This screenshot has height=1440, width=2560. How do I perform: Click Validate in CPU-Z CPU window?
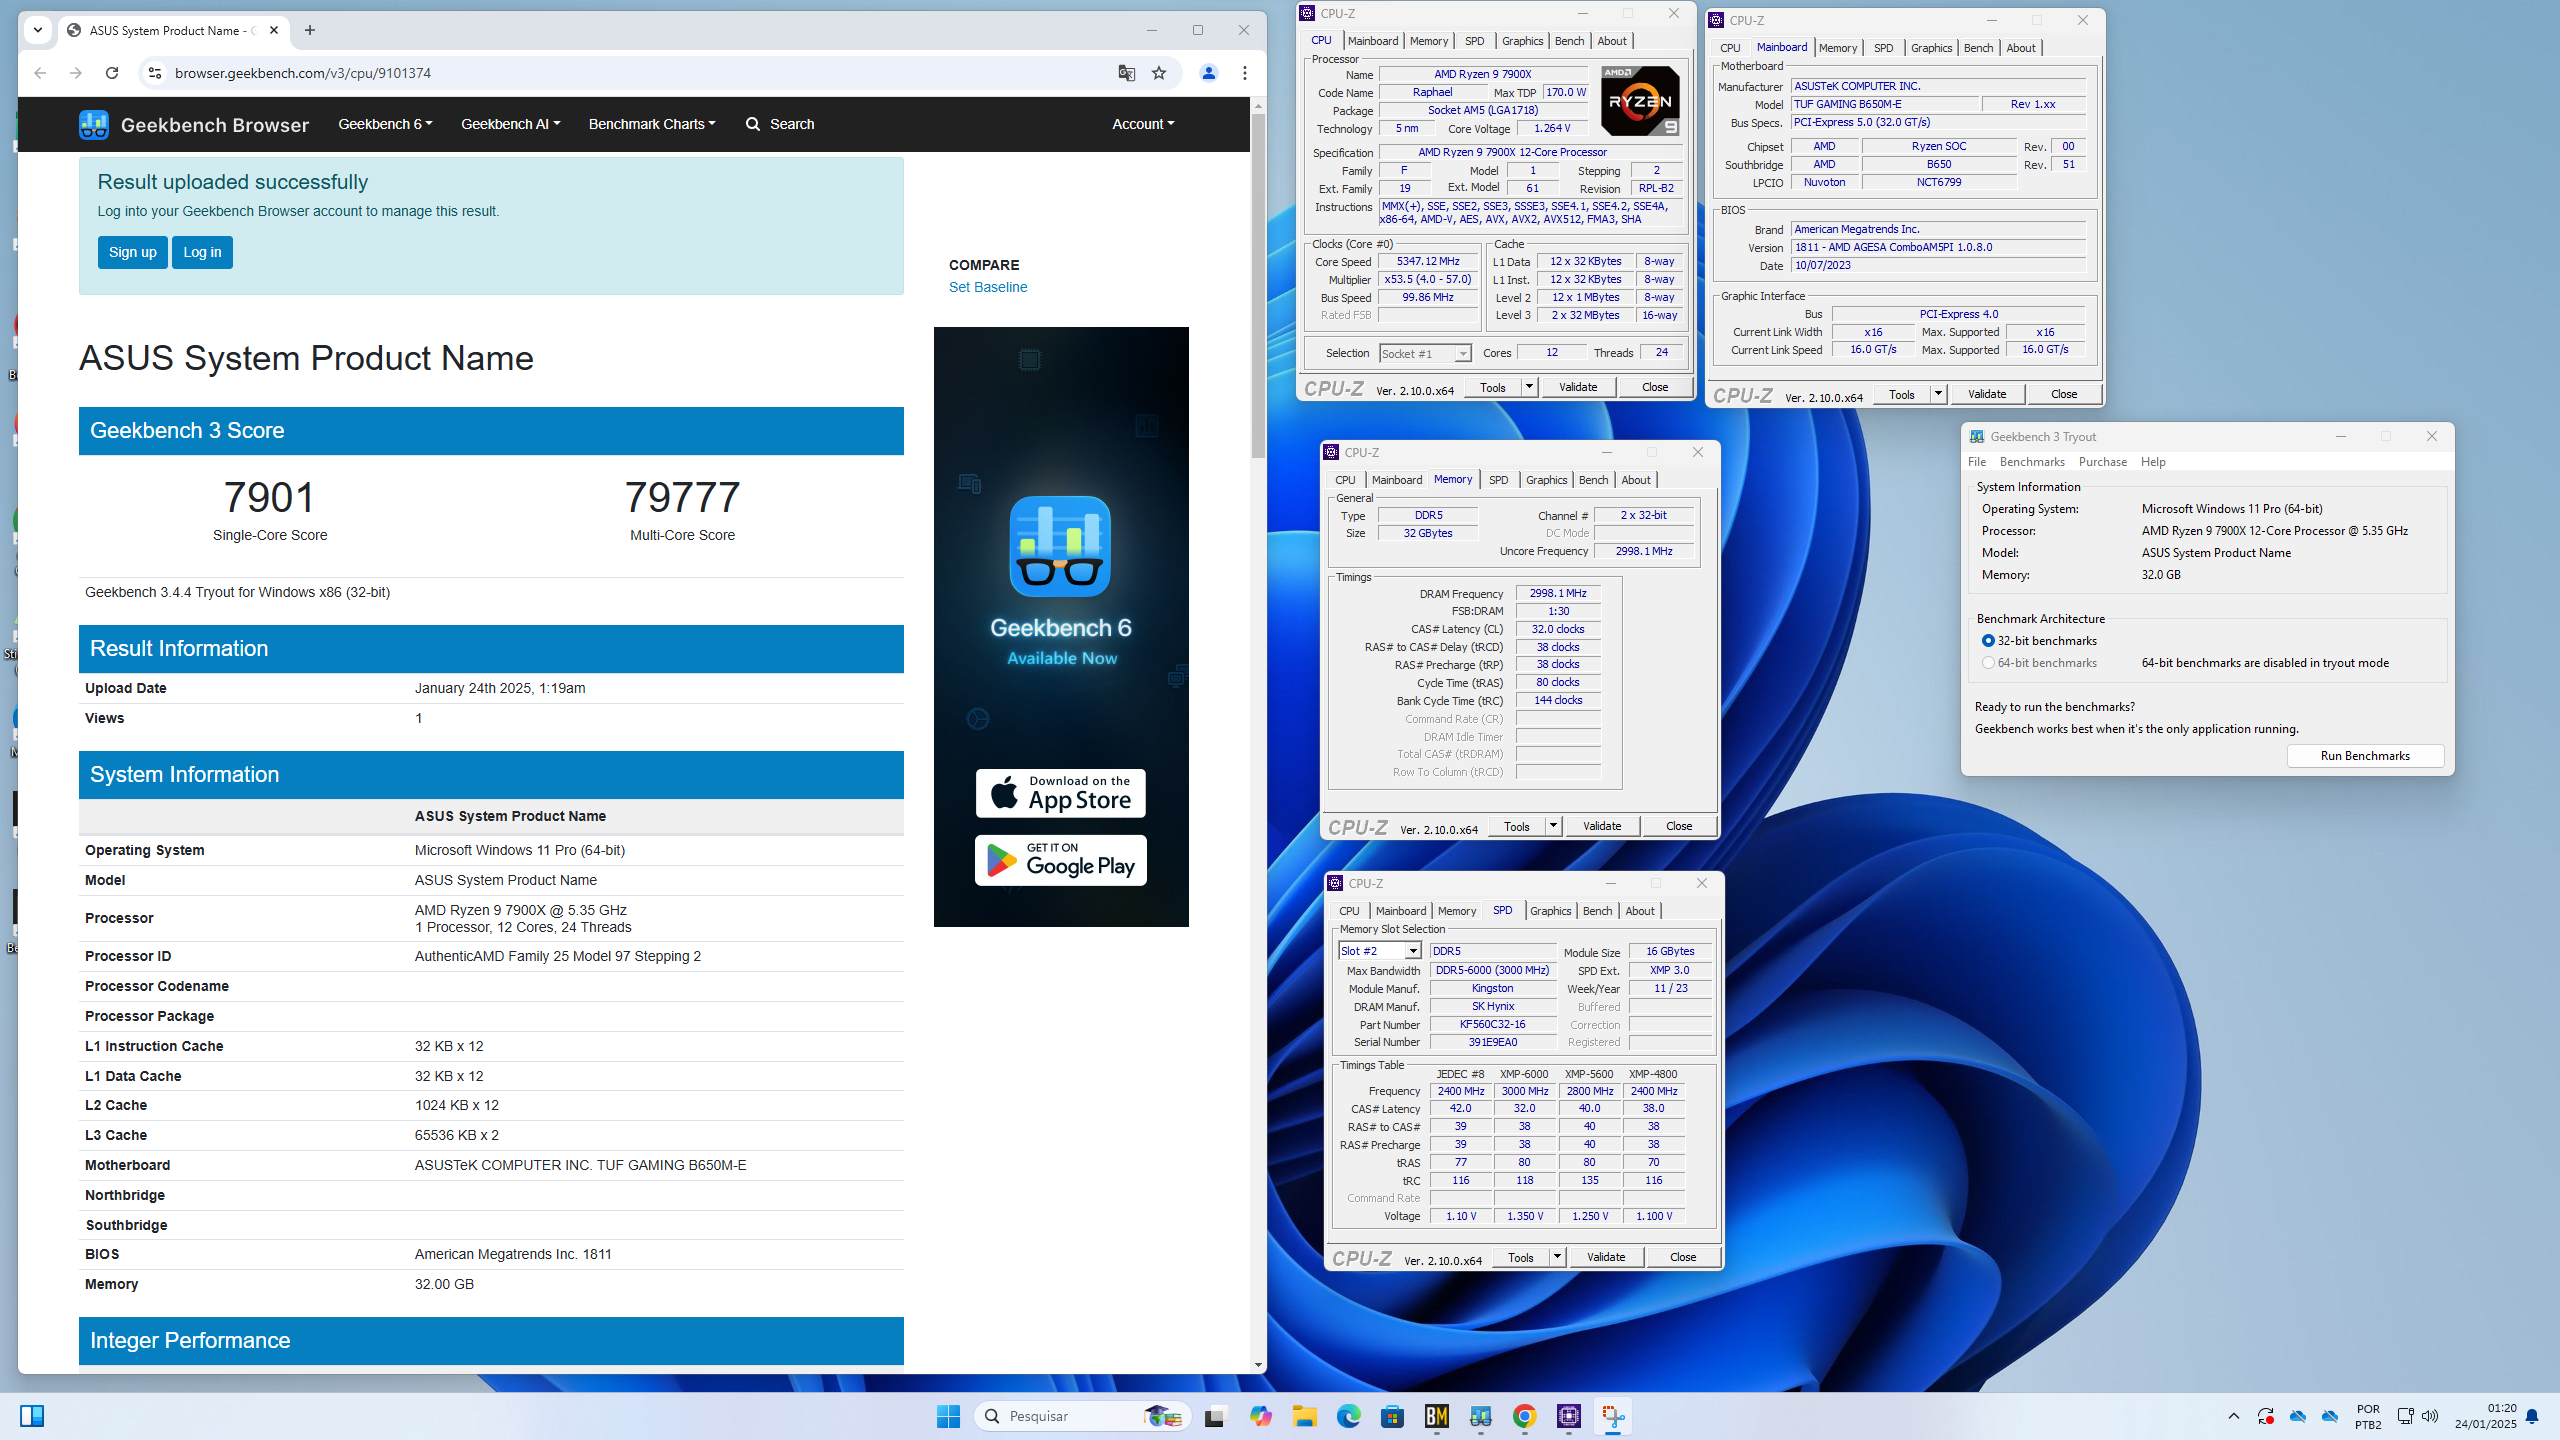(x=1578, y=387)
